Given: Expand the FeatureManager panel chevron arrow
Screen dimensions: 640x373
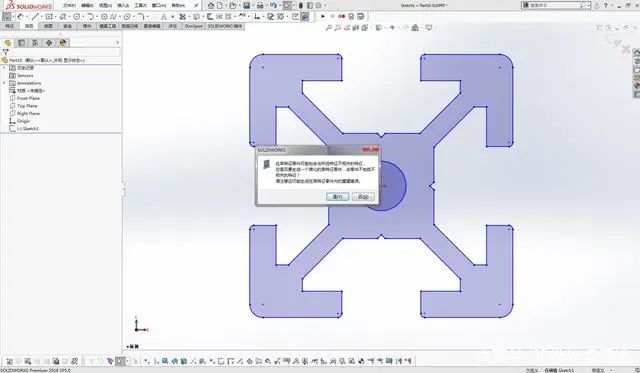Looking at the screenshot, I should click(118, 43).
